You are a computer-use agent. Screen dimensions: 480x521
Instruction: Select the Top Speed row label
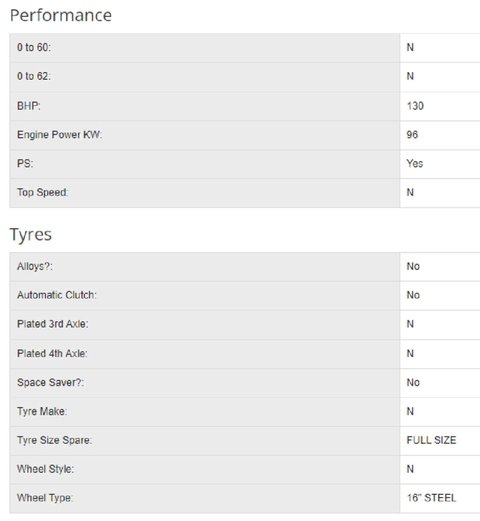(x=42, y=192)
